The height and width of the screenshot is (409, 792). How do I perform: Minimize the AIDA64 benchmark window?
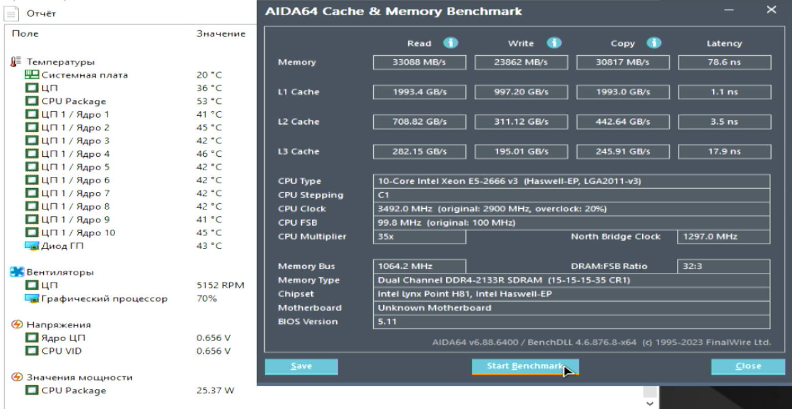click(x=728, y=10)
